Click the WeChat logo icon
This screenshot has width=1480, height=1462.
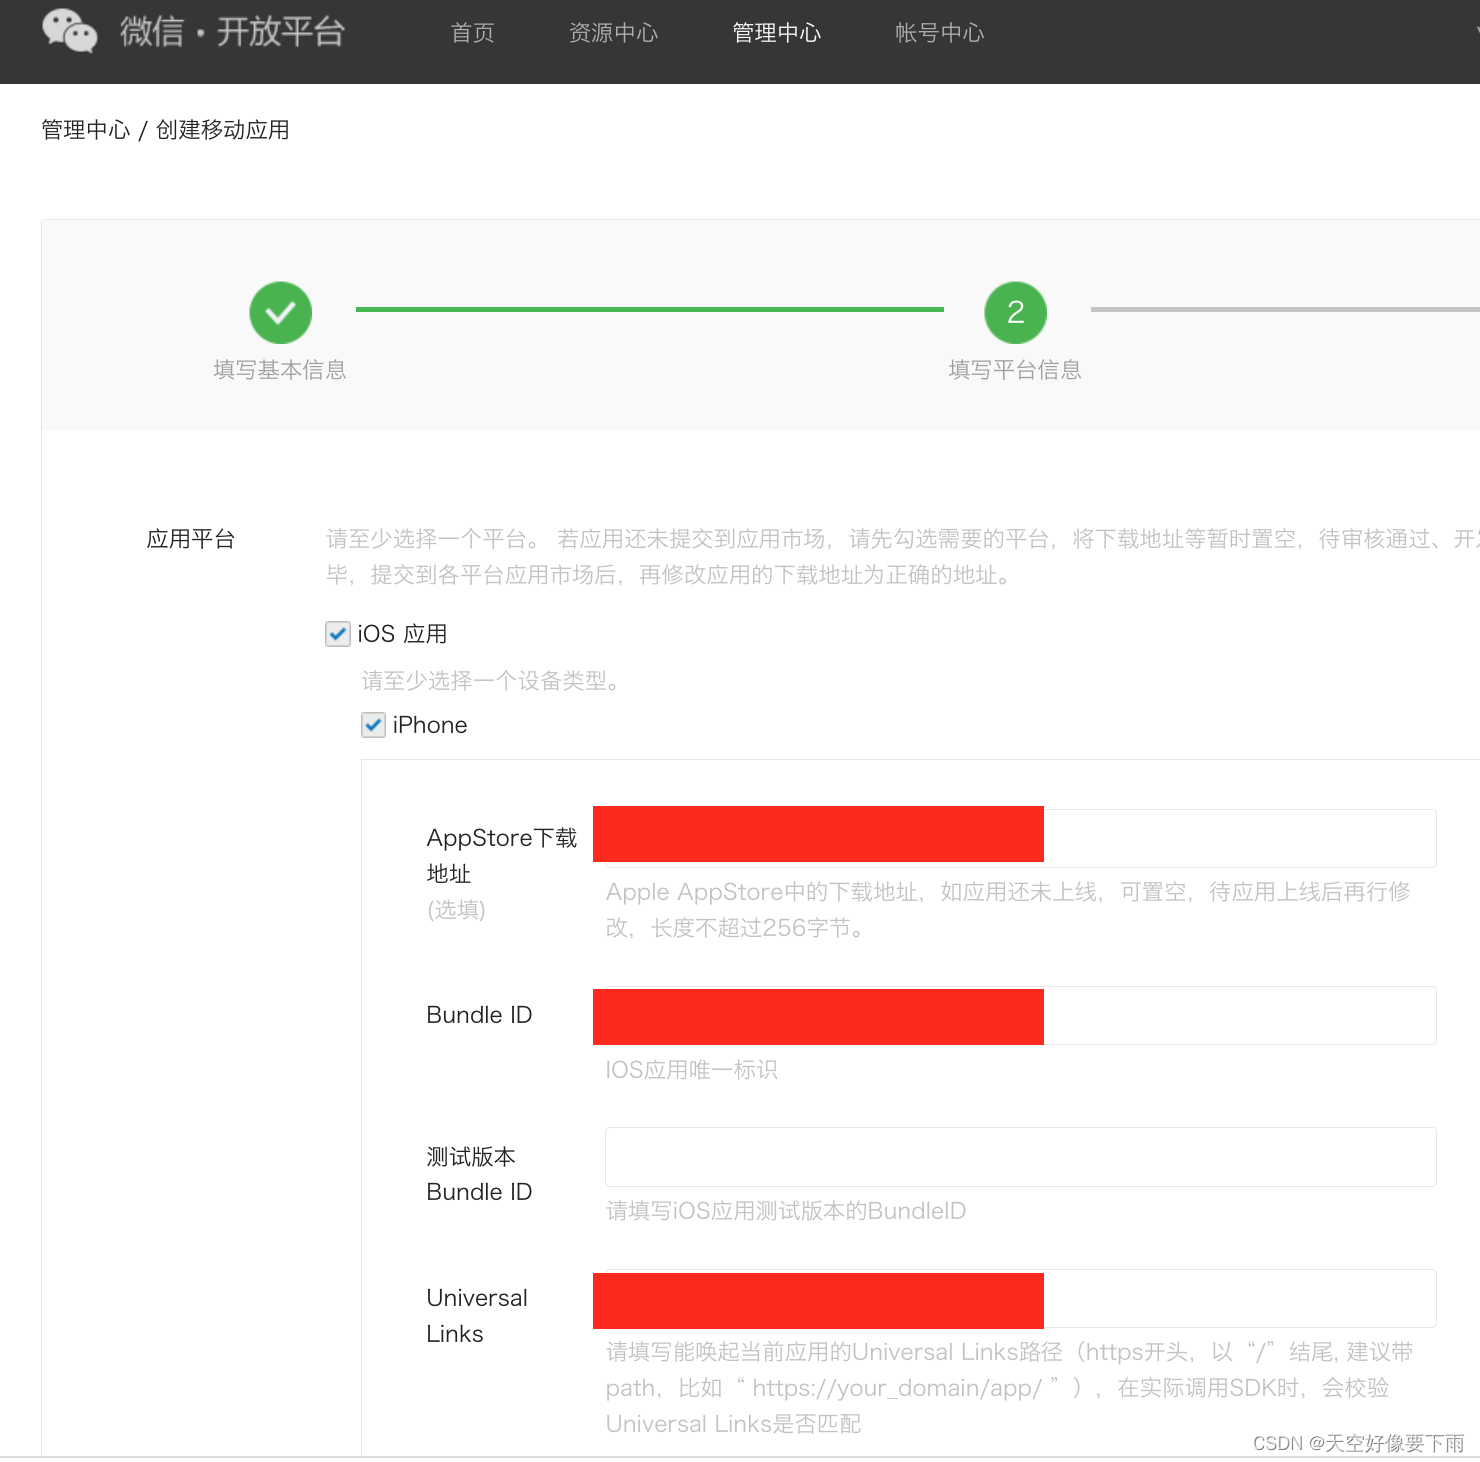point(69,30)
